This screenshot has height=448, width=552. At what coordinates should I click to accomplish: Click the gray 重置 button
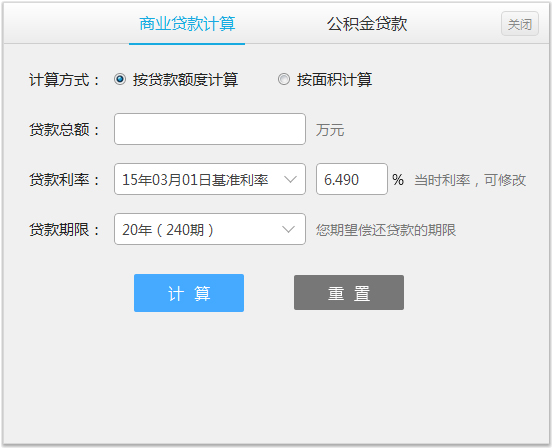349,292
